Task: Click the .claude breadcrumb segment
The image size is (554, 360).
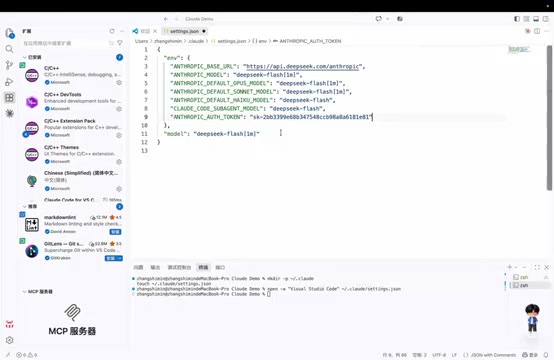Action: pyautogui.click(x=196, y=41)
